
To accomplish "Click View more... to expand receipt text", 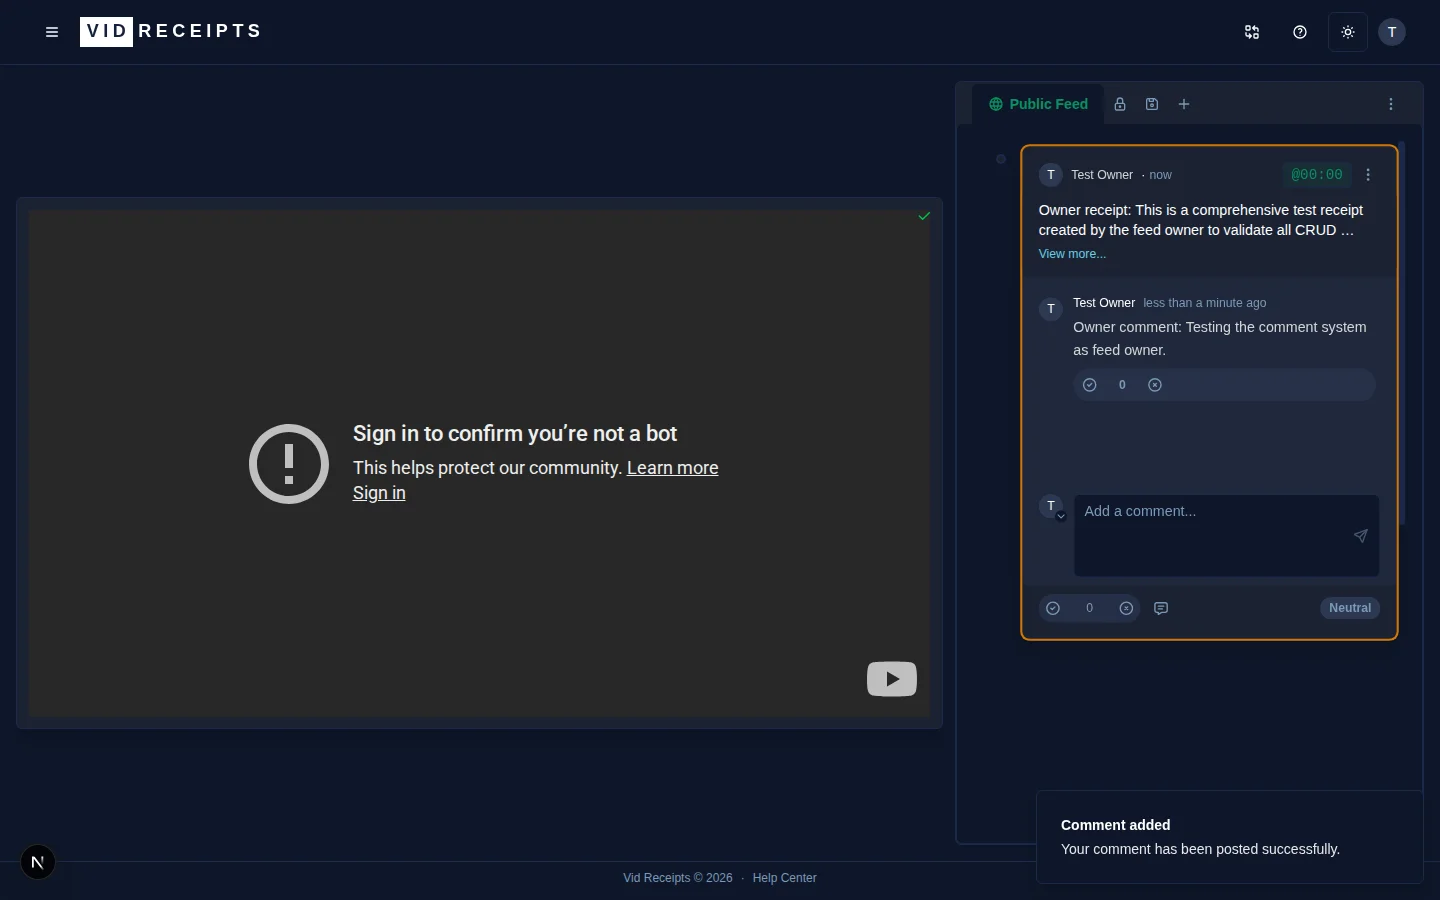I will (x=1072, y=254).
